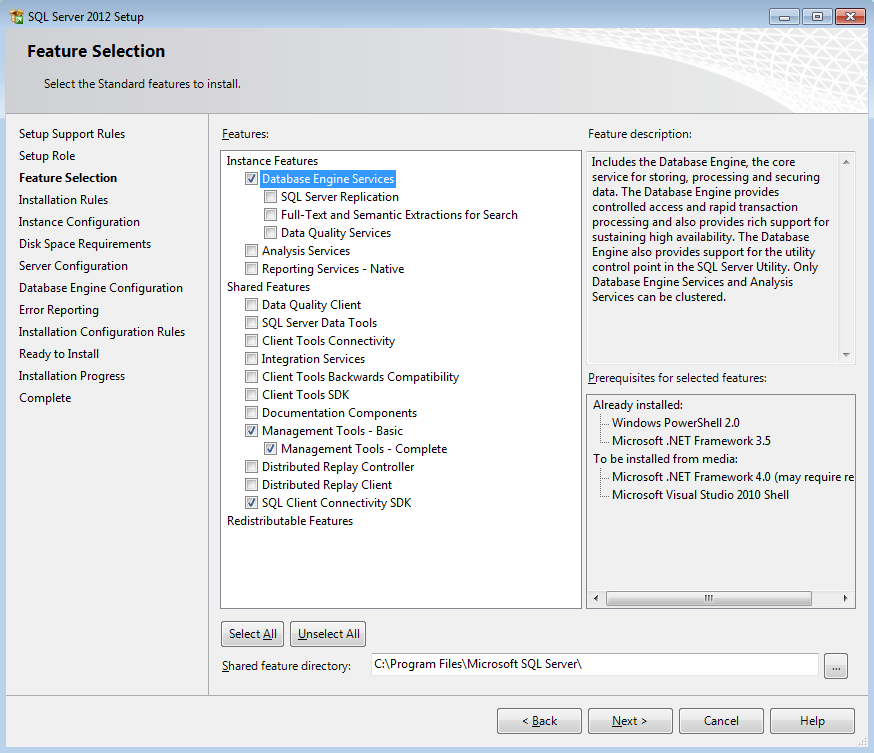Screen dimensions: 874x753
Task: Click Setup Support Rules step
Action: [72, 134]
